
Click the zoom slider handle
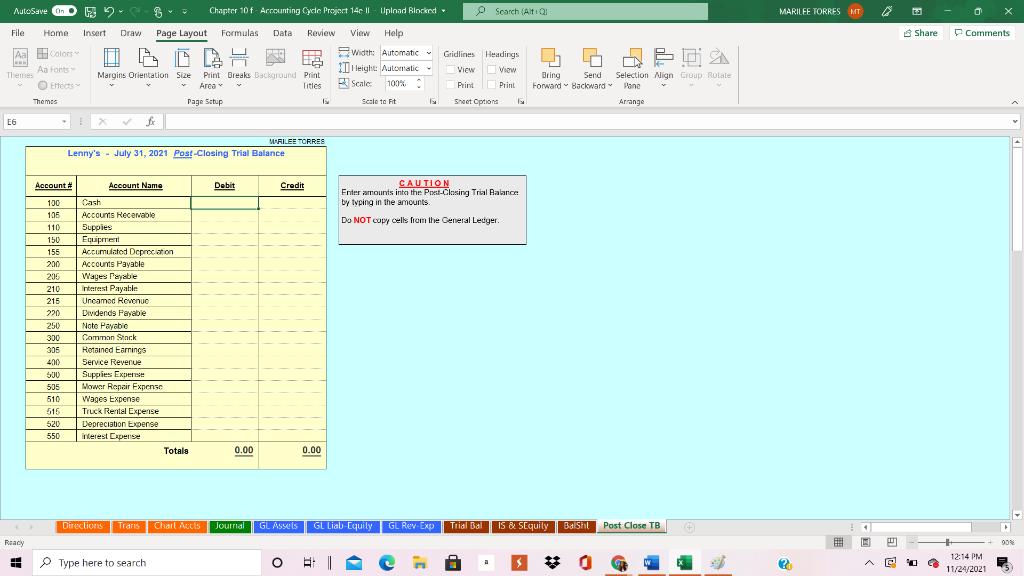tap(948, 542)
